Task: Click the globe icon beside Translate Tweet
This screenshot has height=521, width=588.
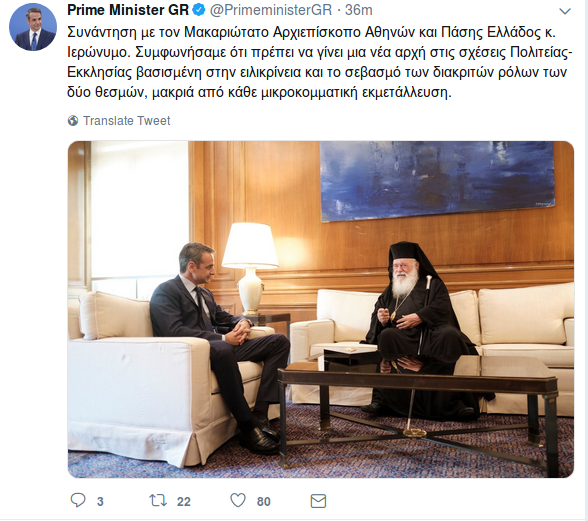Action: click(x=73, y=121)
